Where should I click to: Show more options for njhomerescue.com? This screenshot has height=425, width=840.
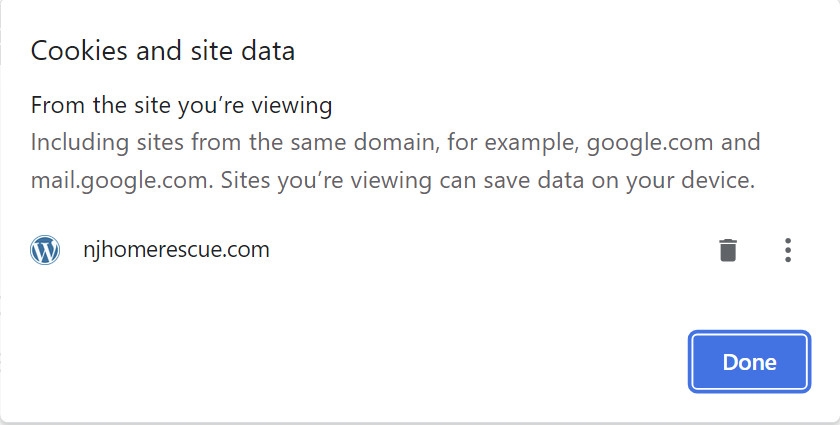pyautogui.click(x=788, y=250)
